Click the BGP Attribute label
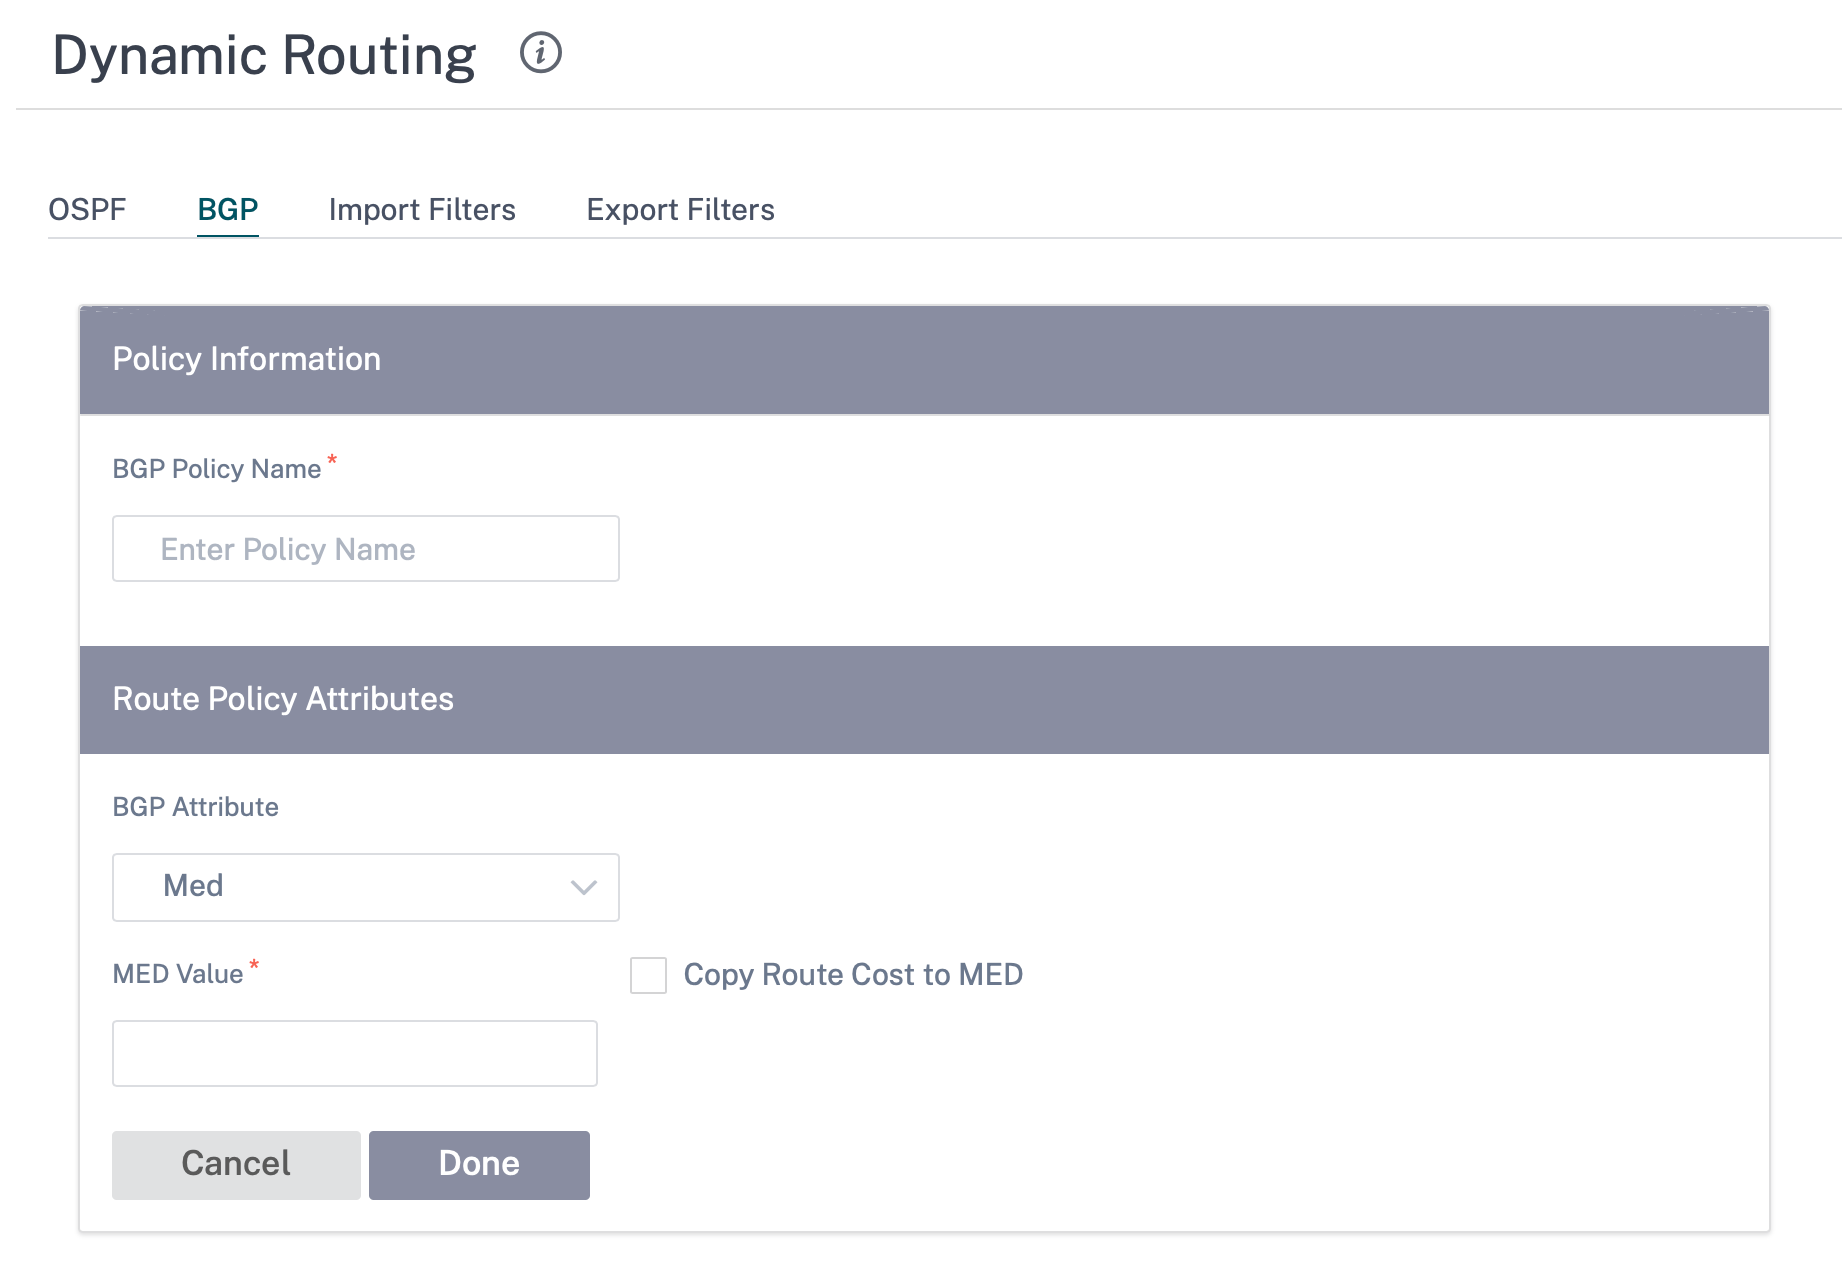The image size is (1842, 1272). [196, 807]
